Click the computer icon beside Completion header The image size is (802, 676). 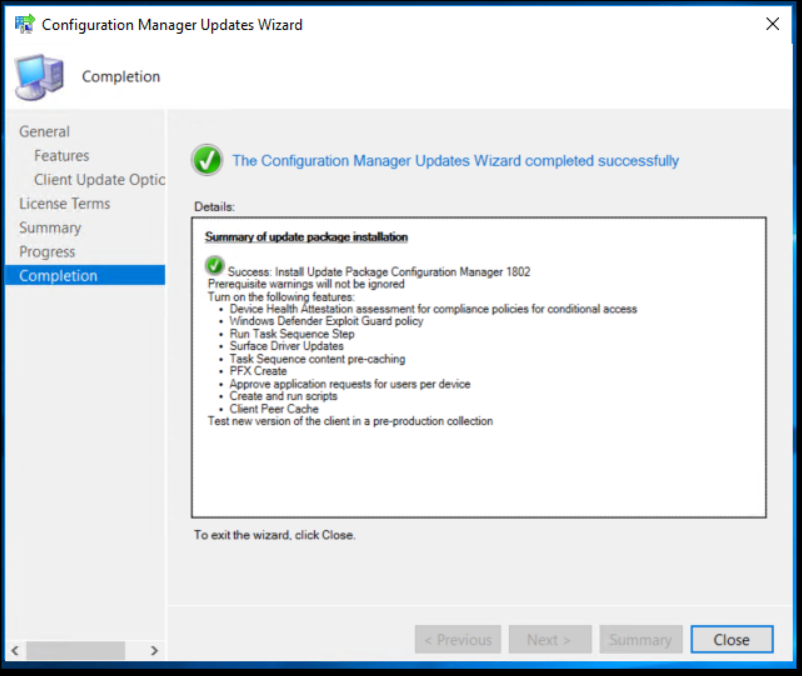point(39,77)
